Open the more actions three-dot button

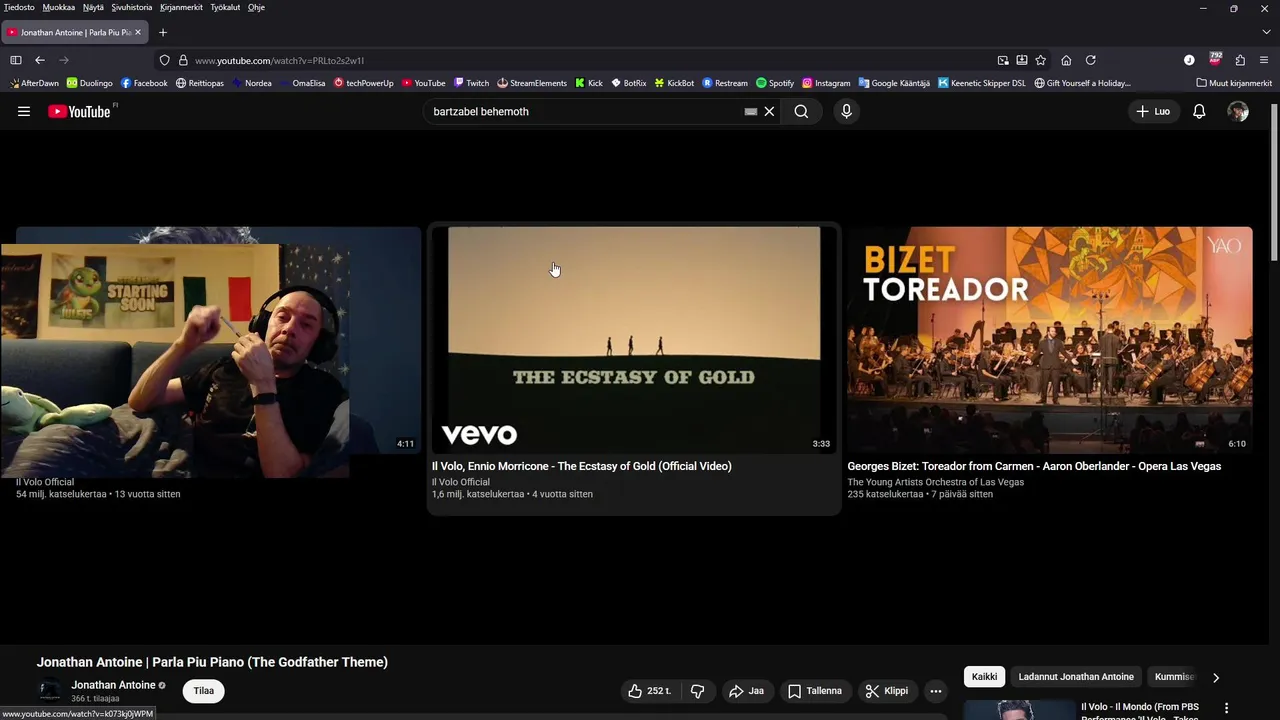pos(935,691)
